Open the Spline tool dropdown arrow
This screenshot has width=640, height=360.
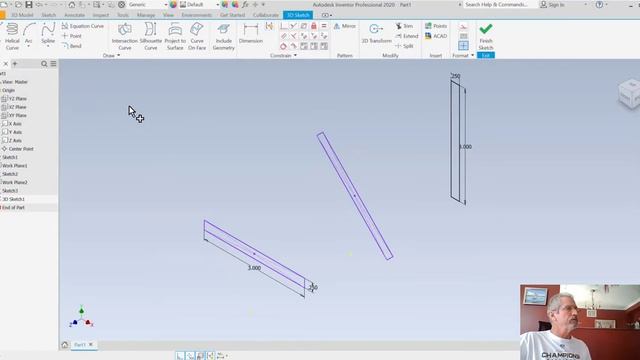click(48, 46)
